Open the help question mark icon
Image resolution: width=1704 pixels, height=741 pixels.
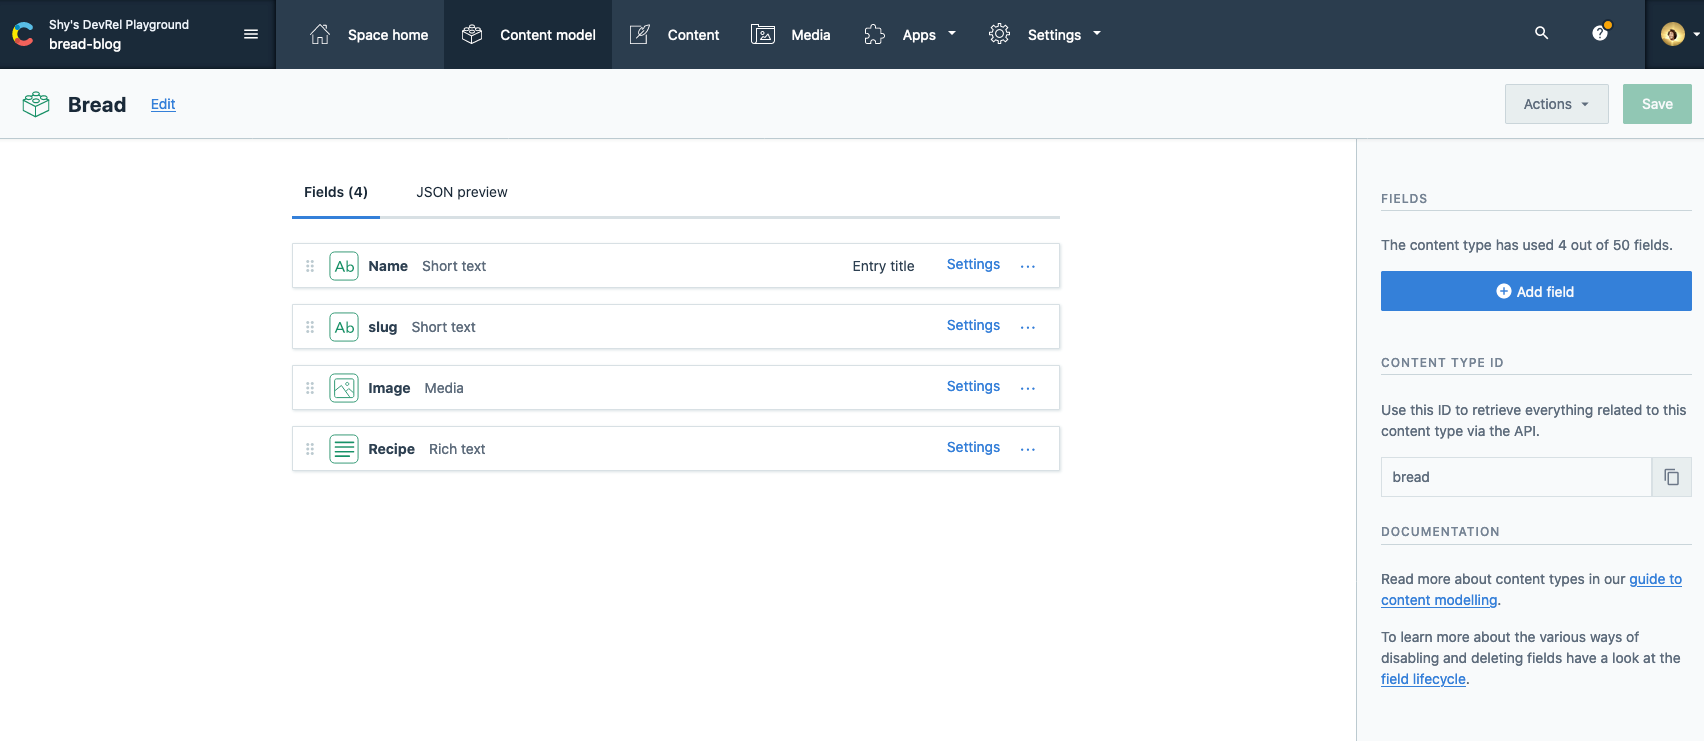pyautogui.click(x=1600, y=33)
